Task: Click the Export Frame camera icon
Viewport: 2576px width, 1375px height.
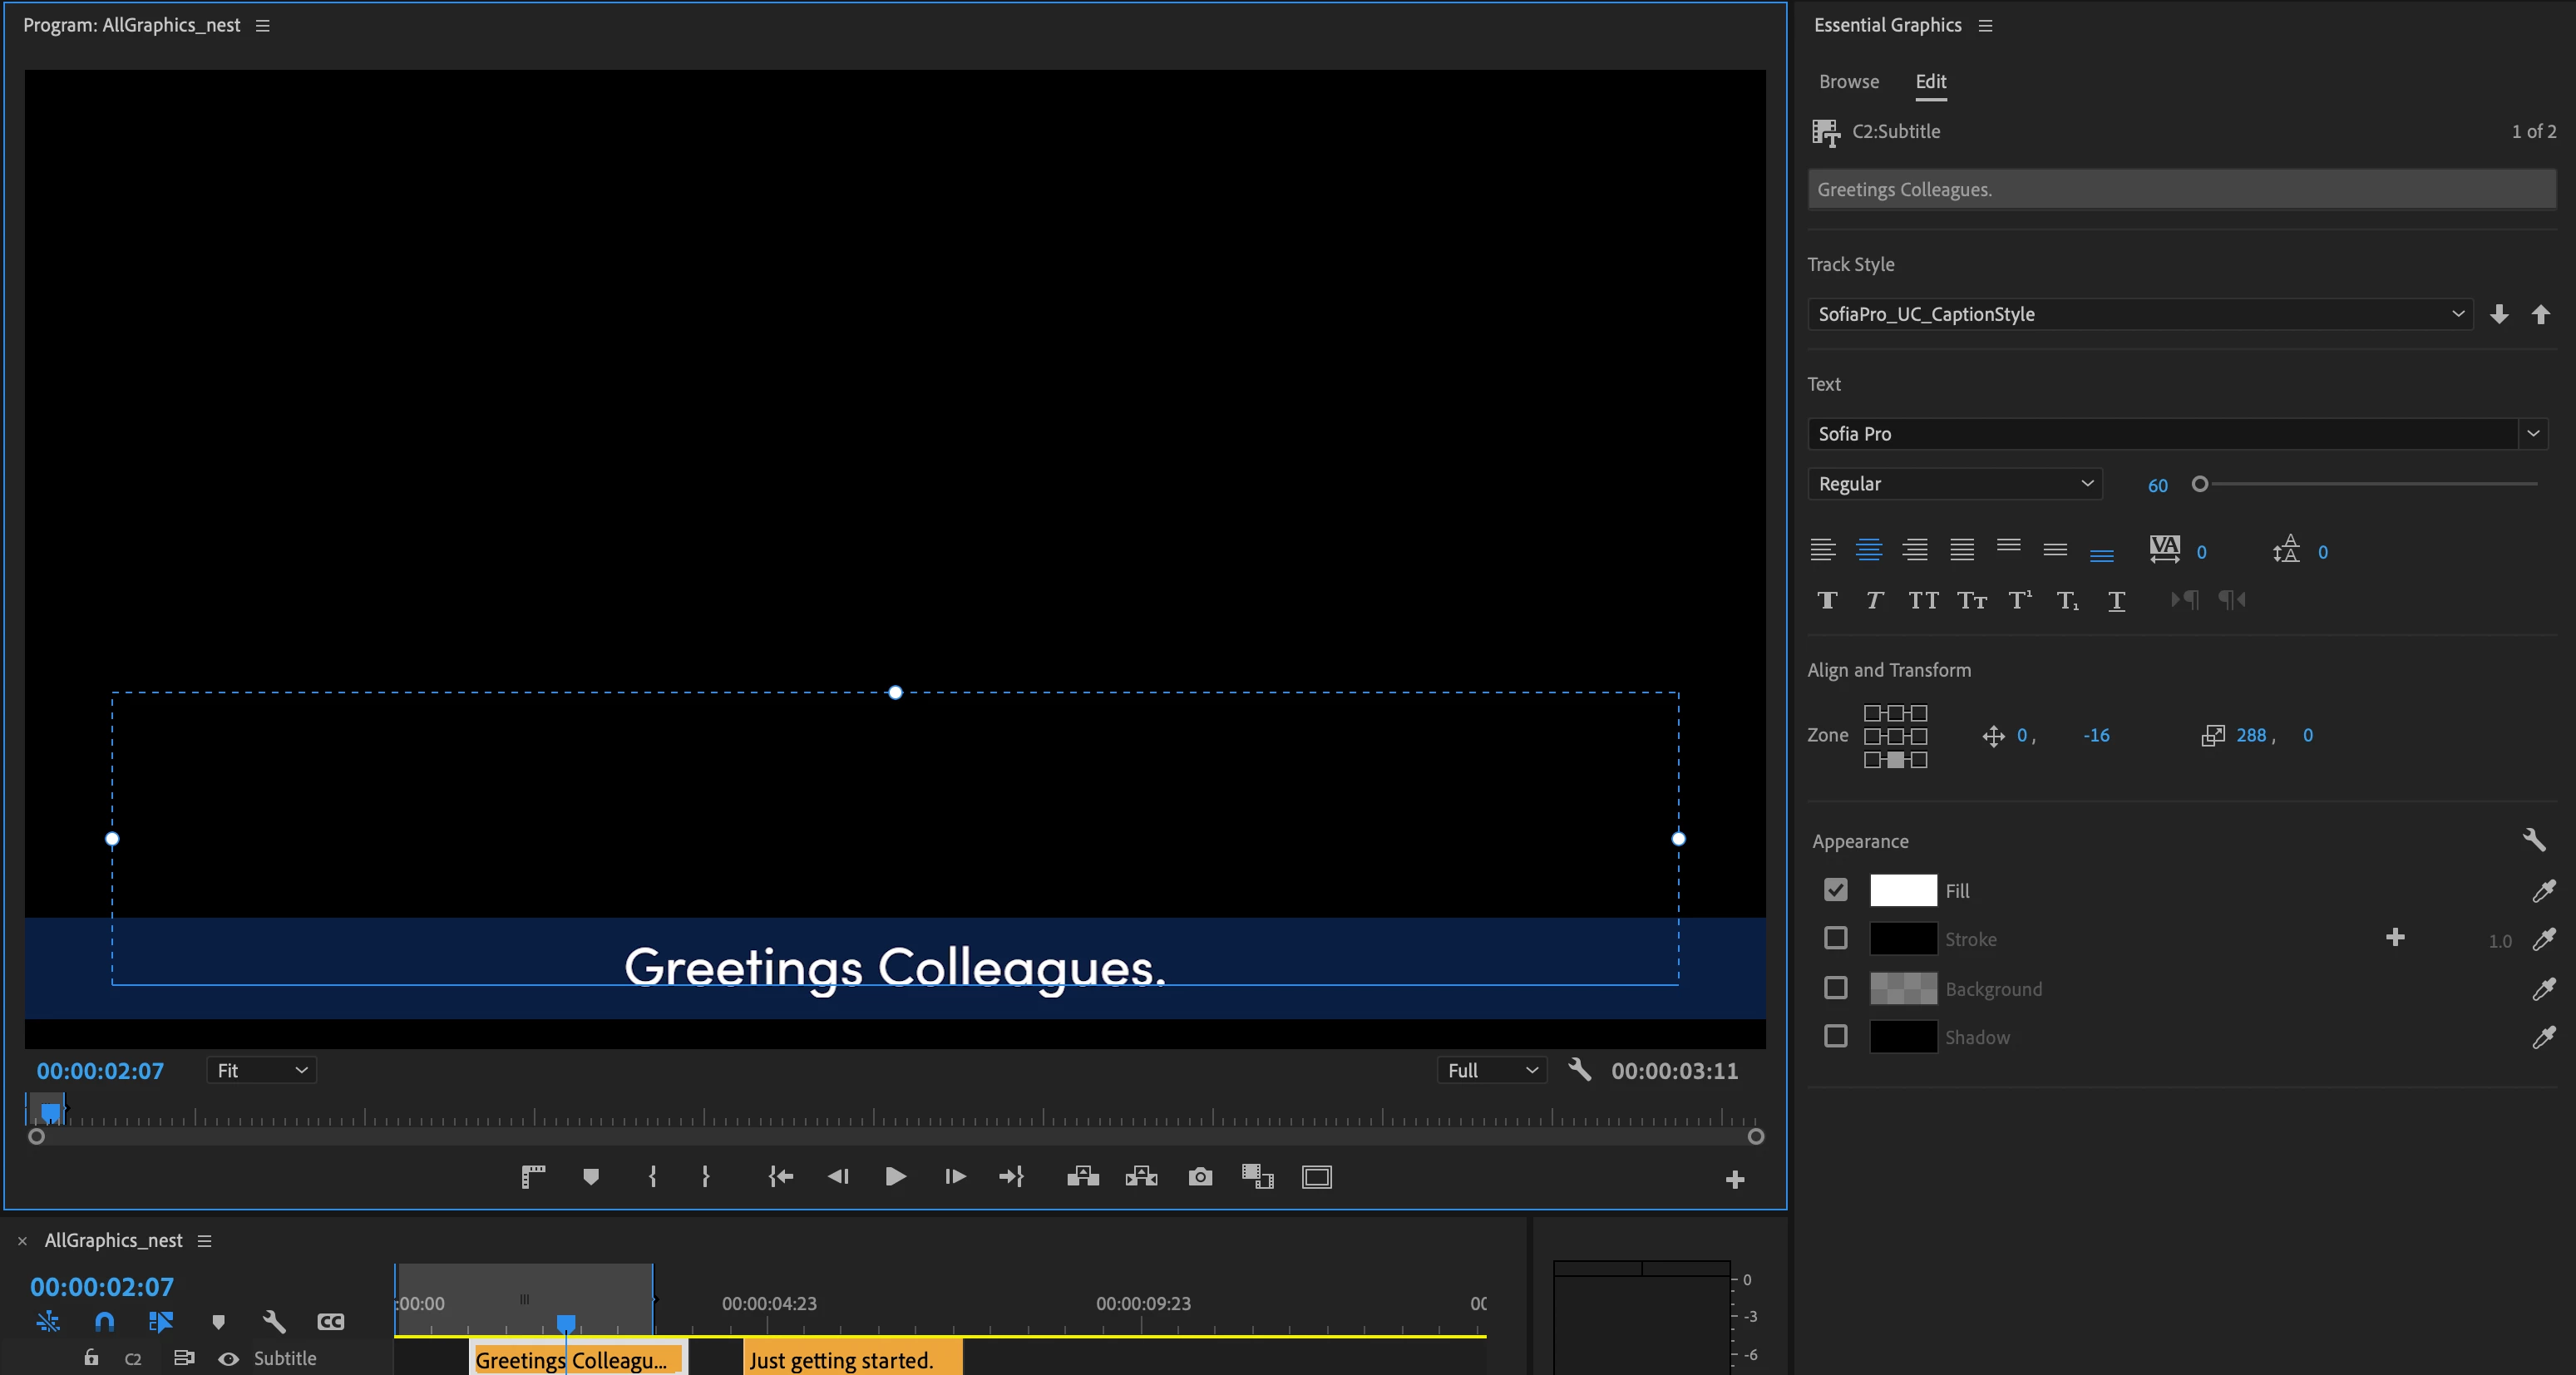Action: [1200, 1177]
